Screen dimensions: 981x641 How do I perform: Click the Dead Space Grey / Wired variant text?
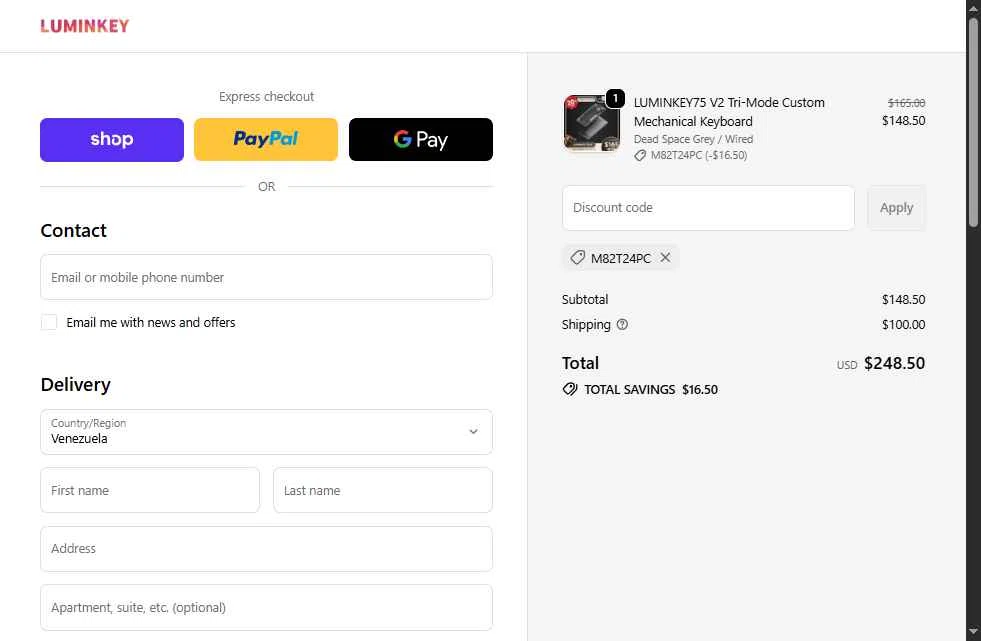693,139
